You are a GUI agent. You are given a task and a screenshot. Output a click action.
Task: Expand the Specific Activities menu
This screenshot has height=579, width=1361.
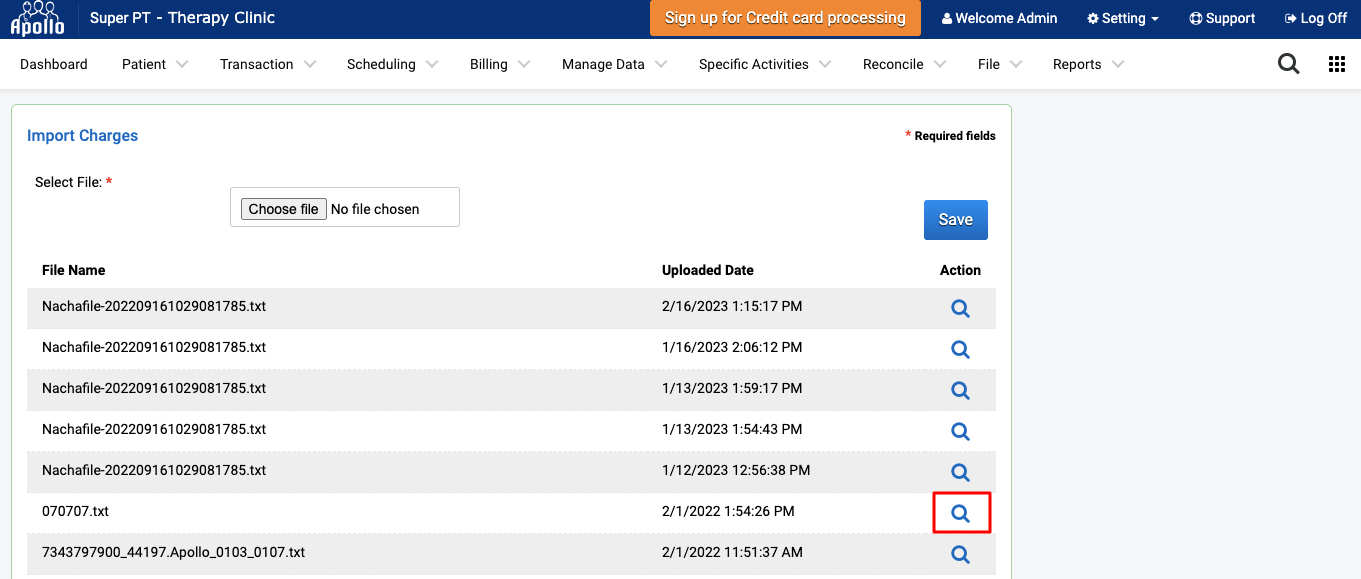click(x=765, y=64)
